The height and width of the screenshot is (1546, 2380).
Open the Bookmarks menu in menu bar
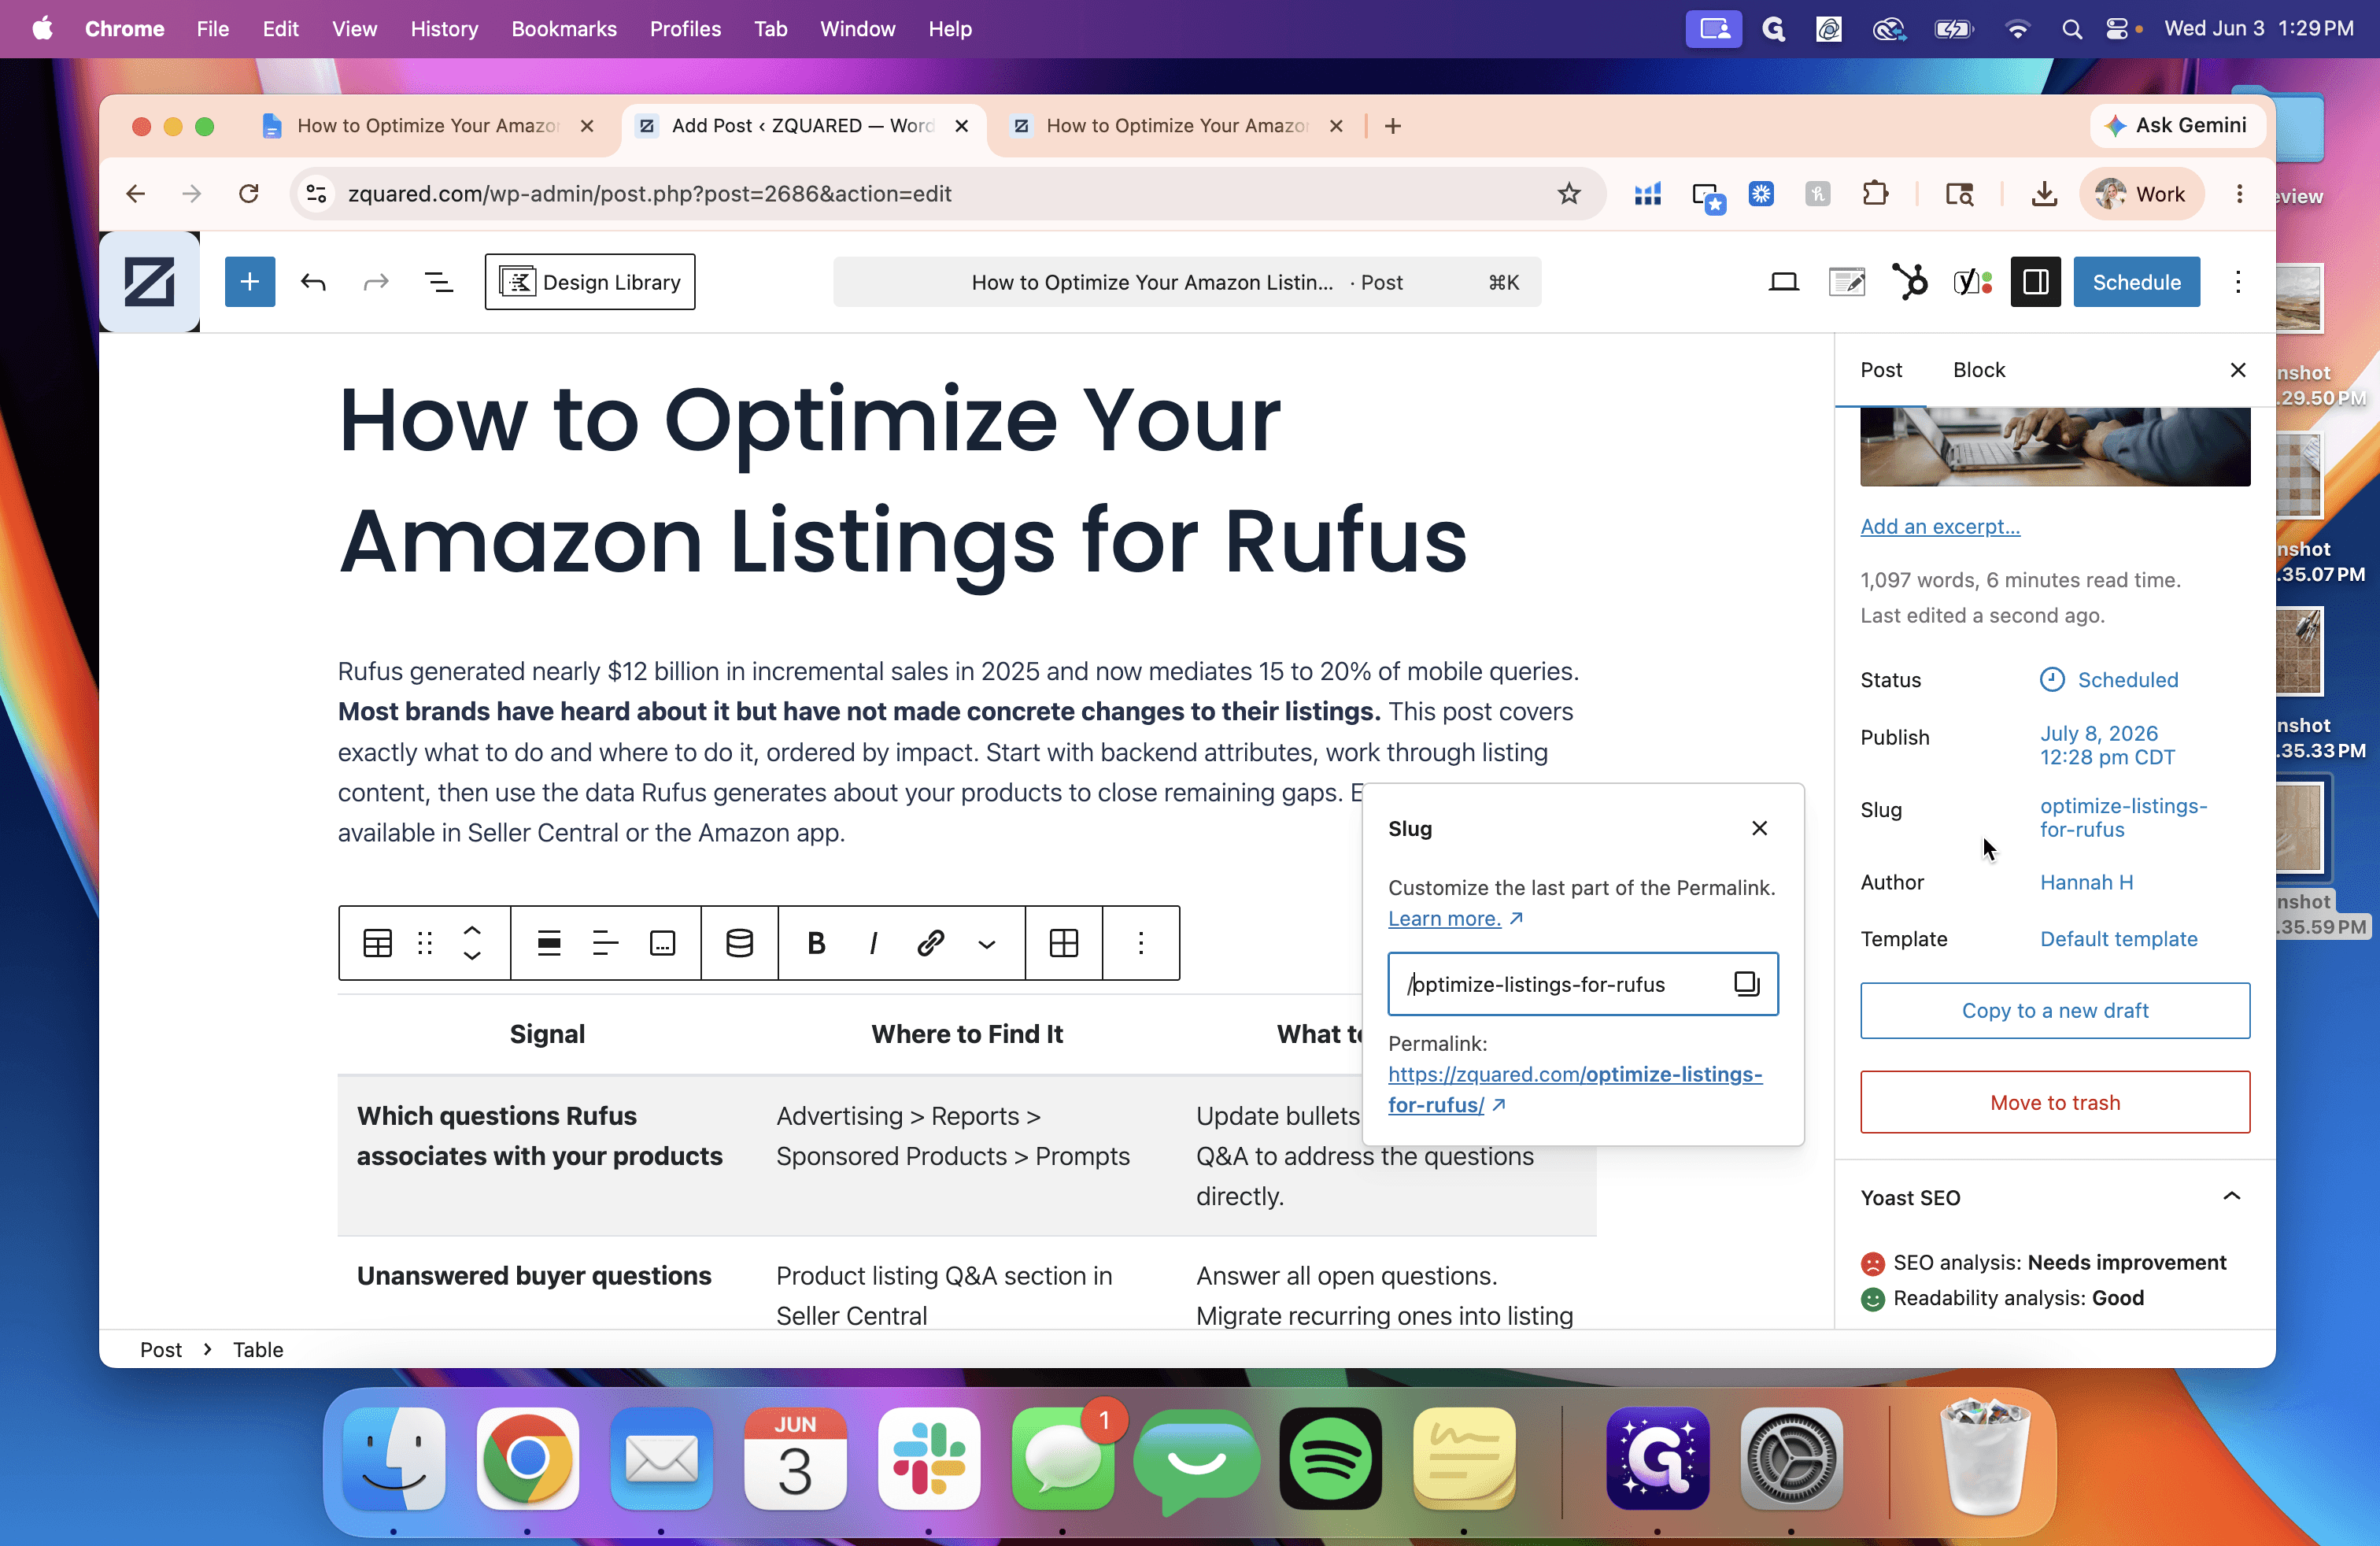tap(564, 29)
